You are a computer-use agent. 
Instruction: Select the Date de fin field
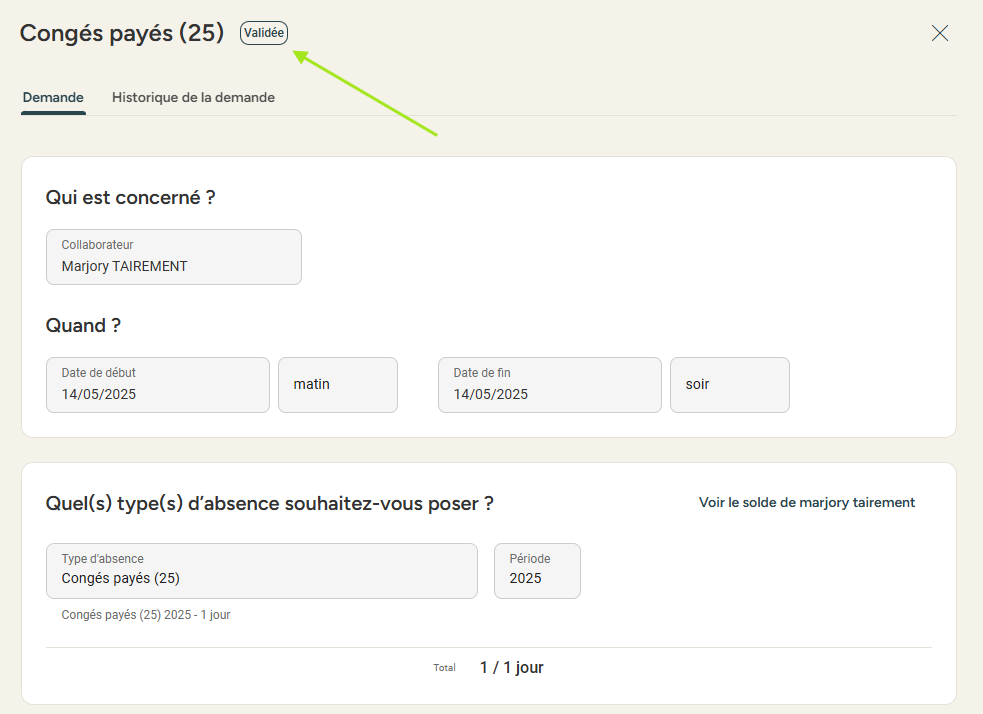[550, 385]
